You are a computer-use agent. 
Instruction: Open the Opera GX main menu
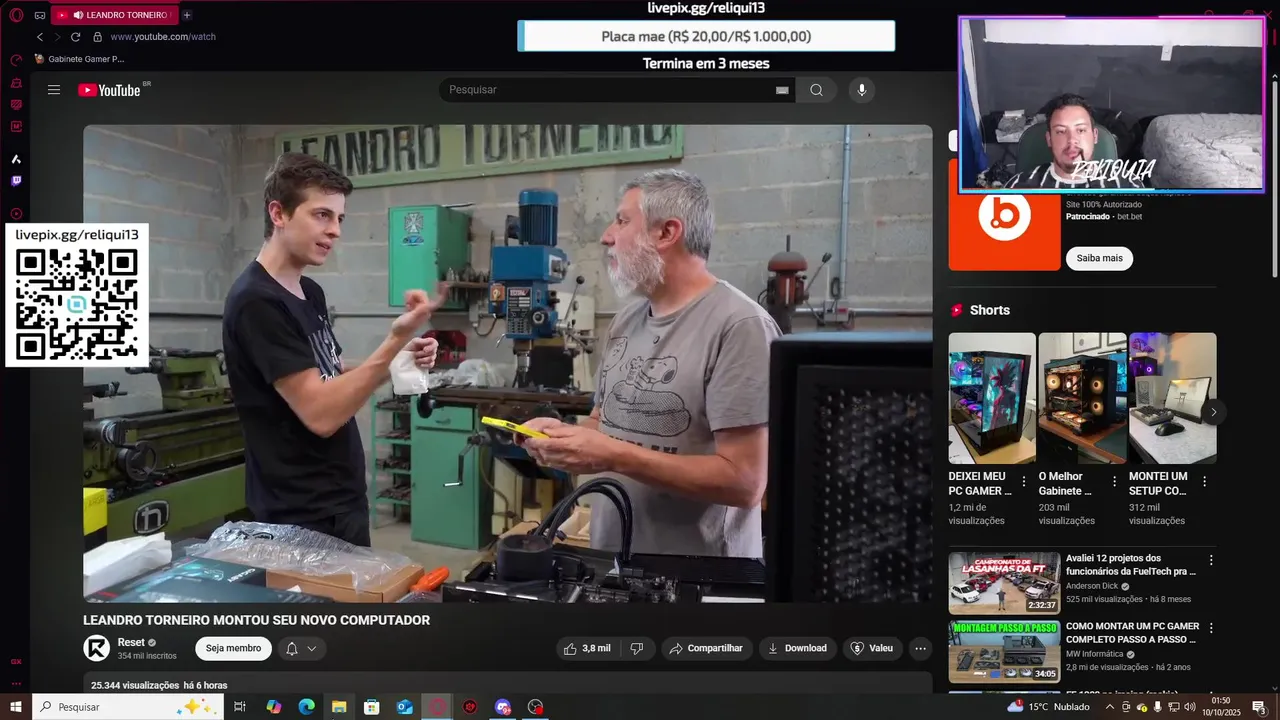16,15
